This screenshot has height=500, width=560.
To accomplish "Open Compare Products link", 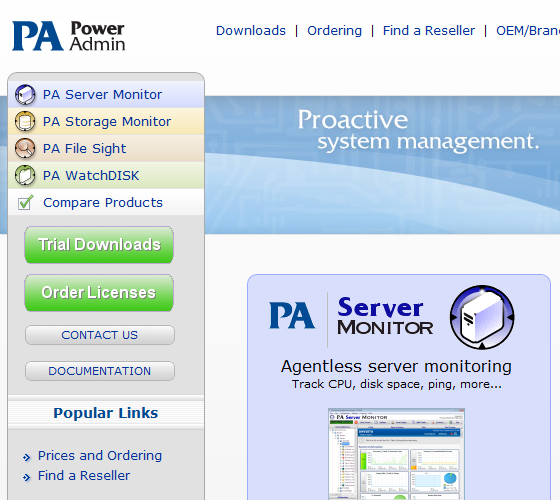I will (x=103, y=202).
